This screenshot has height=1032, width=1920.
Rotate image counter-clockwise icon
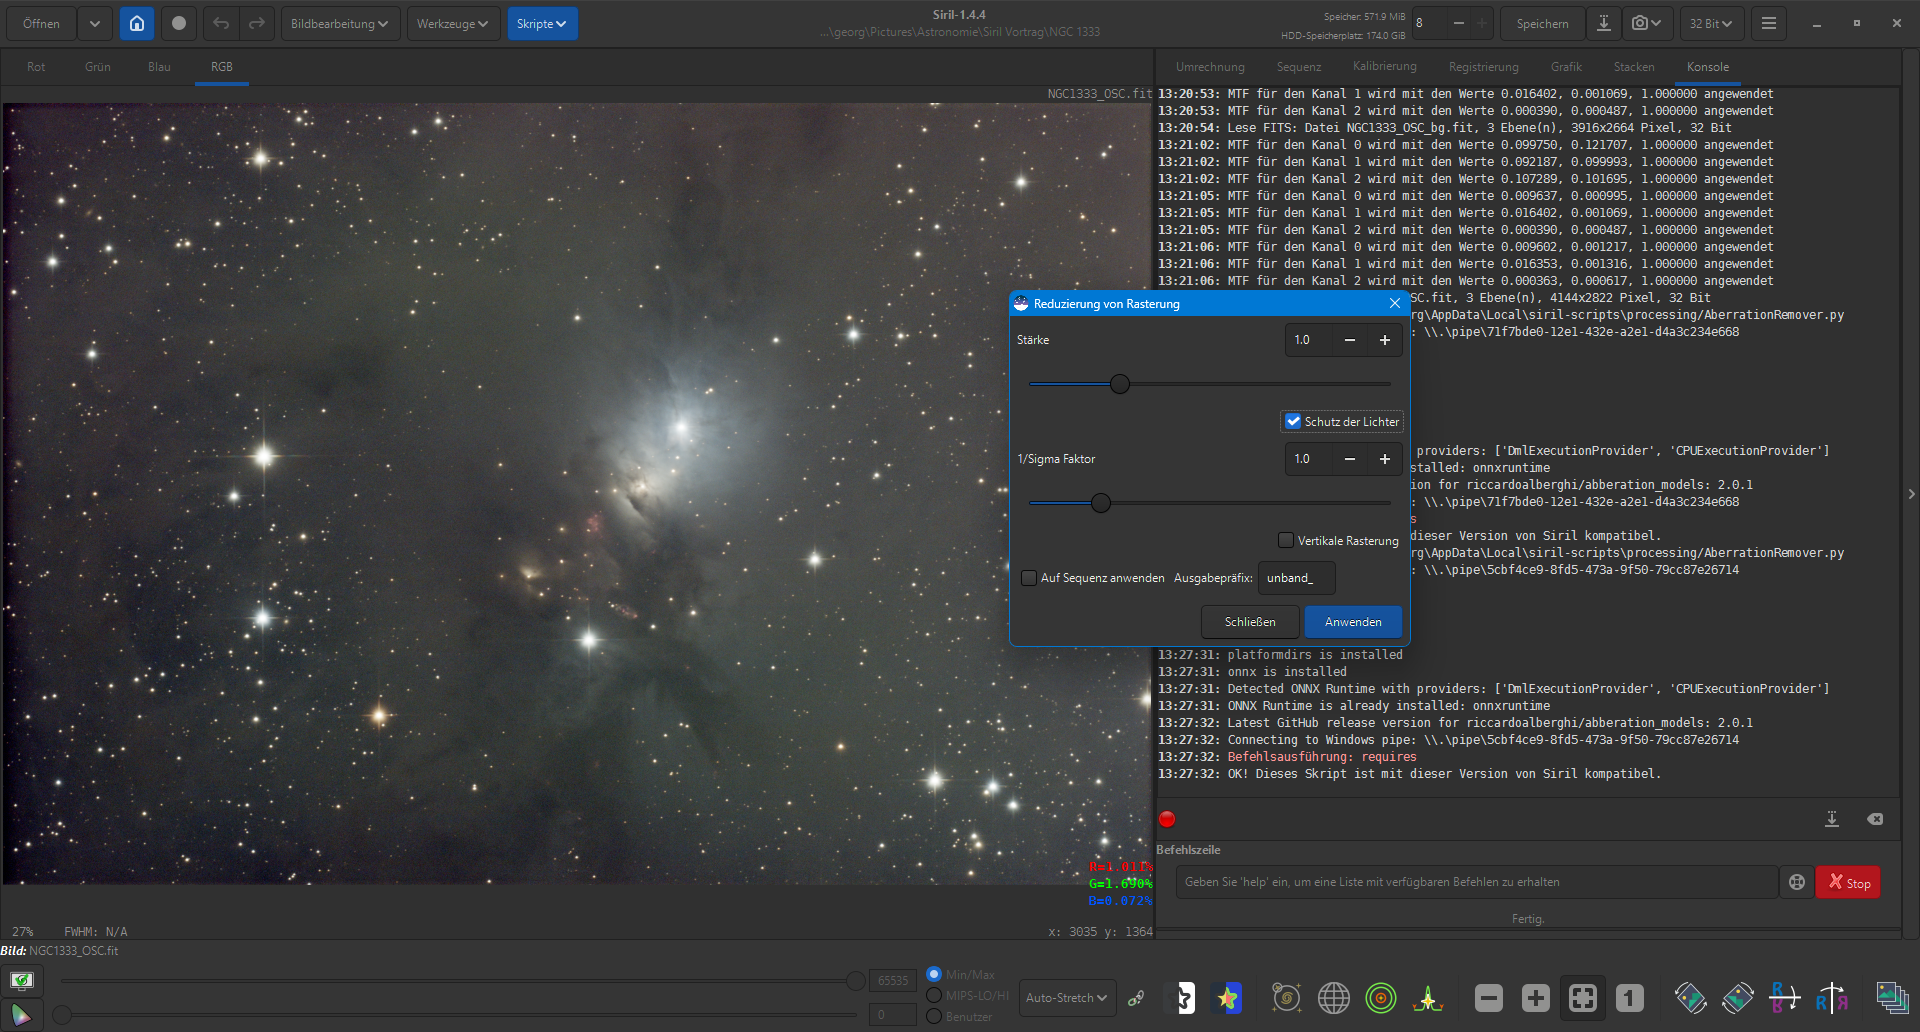pos(1690,998)
